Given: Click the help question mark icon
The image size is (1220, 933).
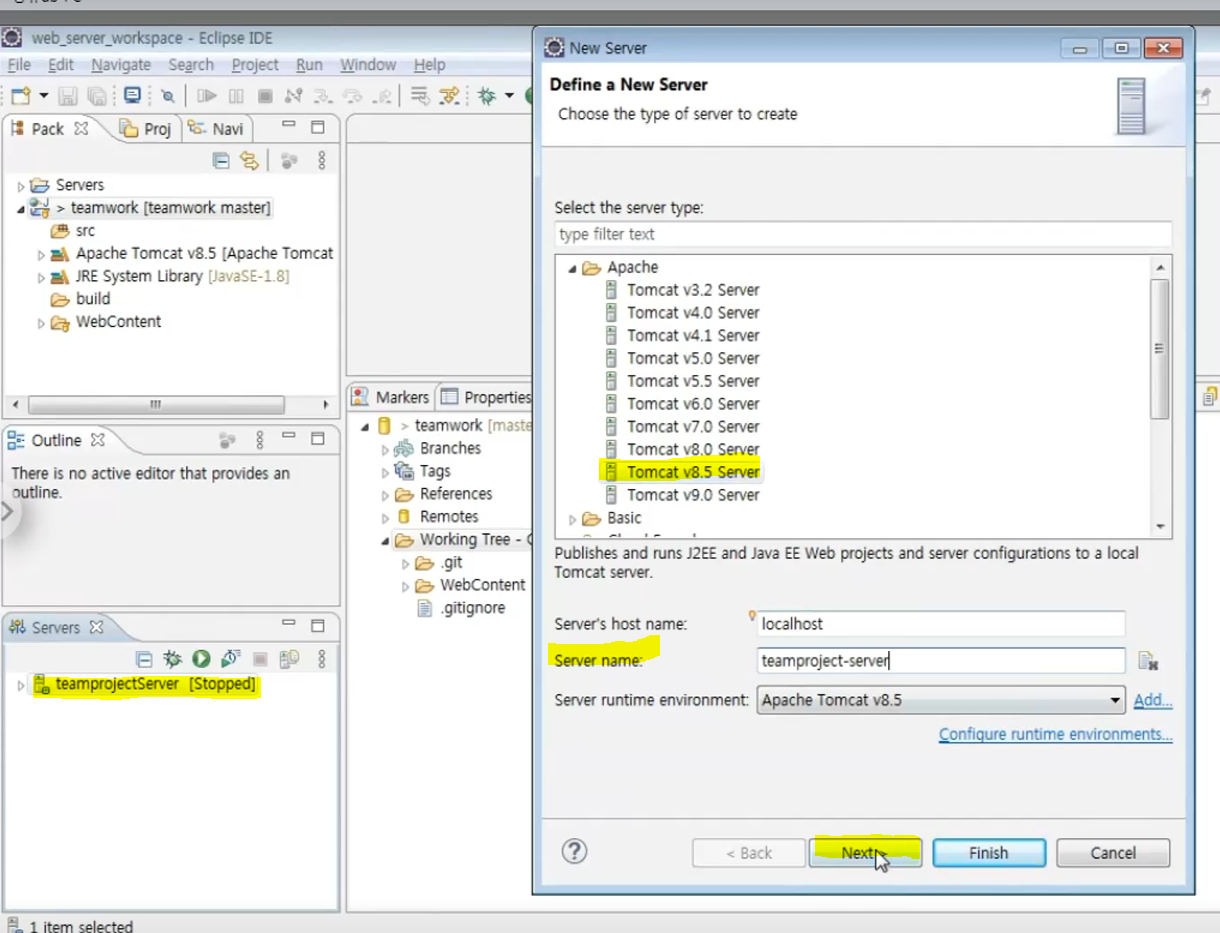Looking at the screenshot, I should point(574,852).
